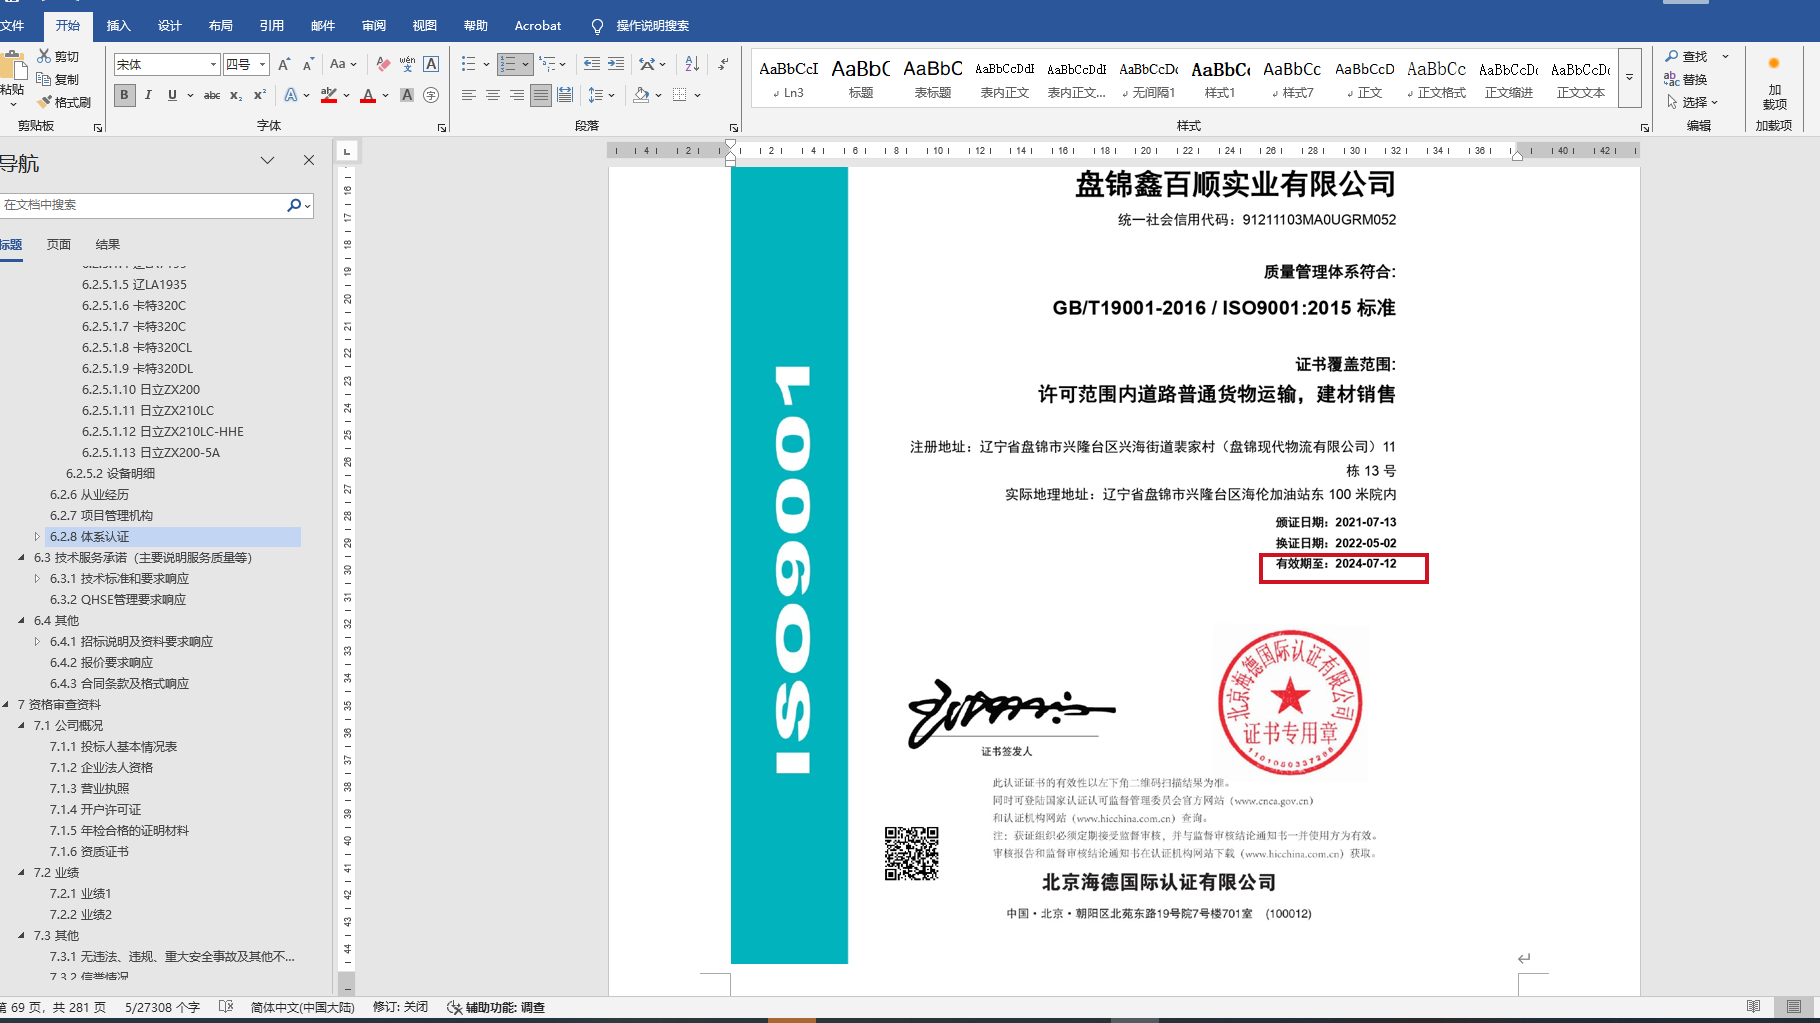Switch to the 页面 navigation tab

coord(59,244)
